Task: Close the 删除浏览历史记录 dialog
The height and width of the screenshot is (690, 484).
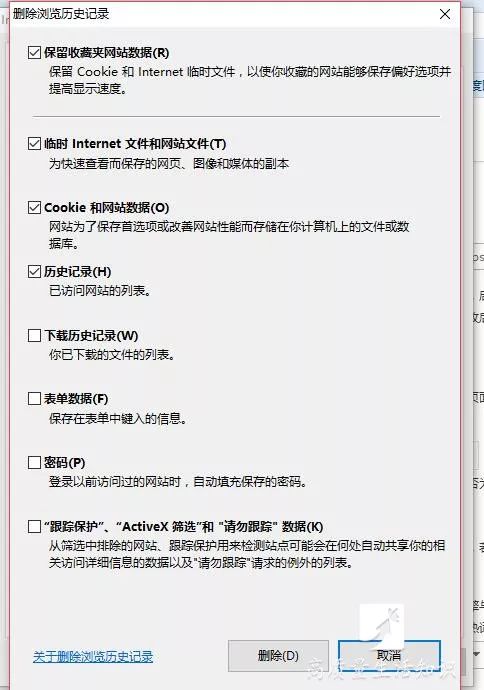Action: coord(445,14)
